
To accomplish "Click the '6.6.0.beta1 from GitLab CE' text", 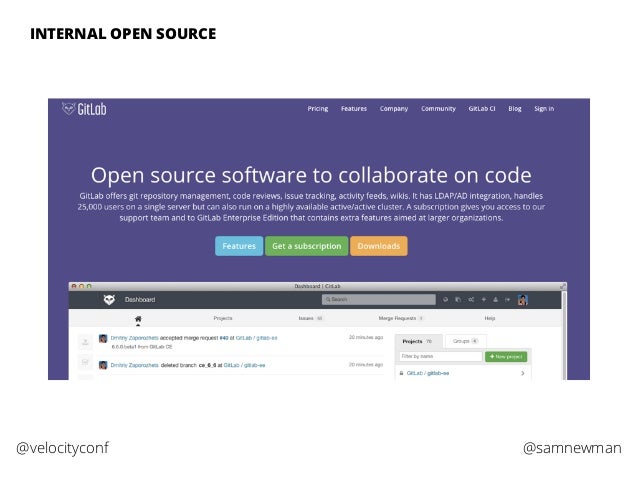I will pyautogui.click(x=142, y=347).
